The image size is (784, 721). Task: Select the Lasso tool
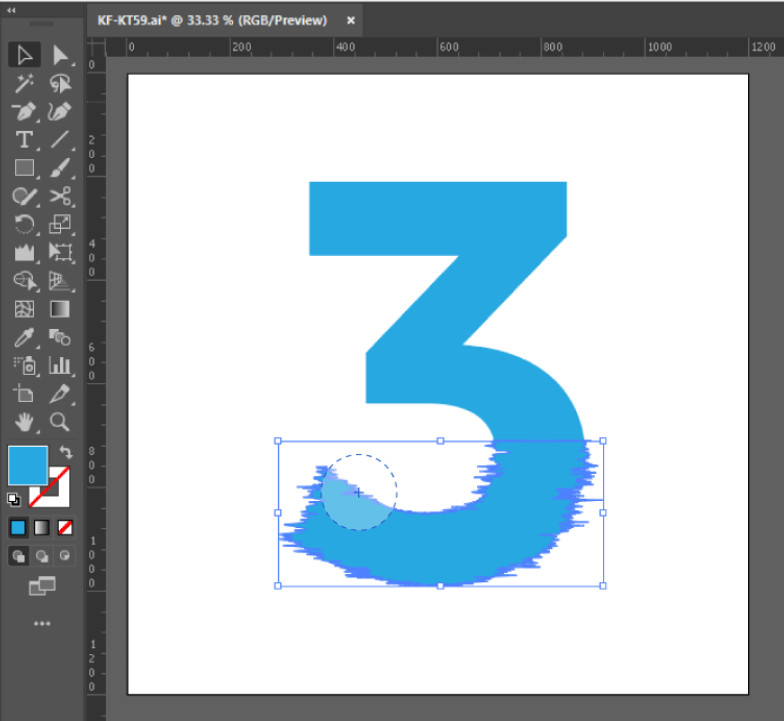pyautogui.click(x=60, y=84)
